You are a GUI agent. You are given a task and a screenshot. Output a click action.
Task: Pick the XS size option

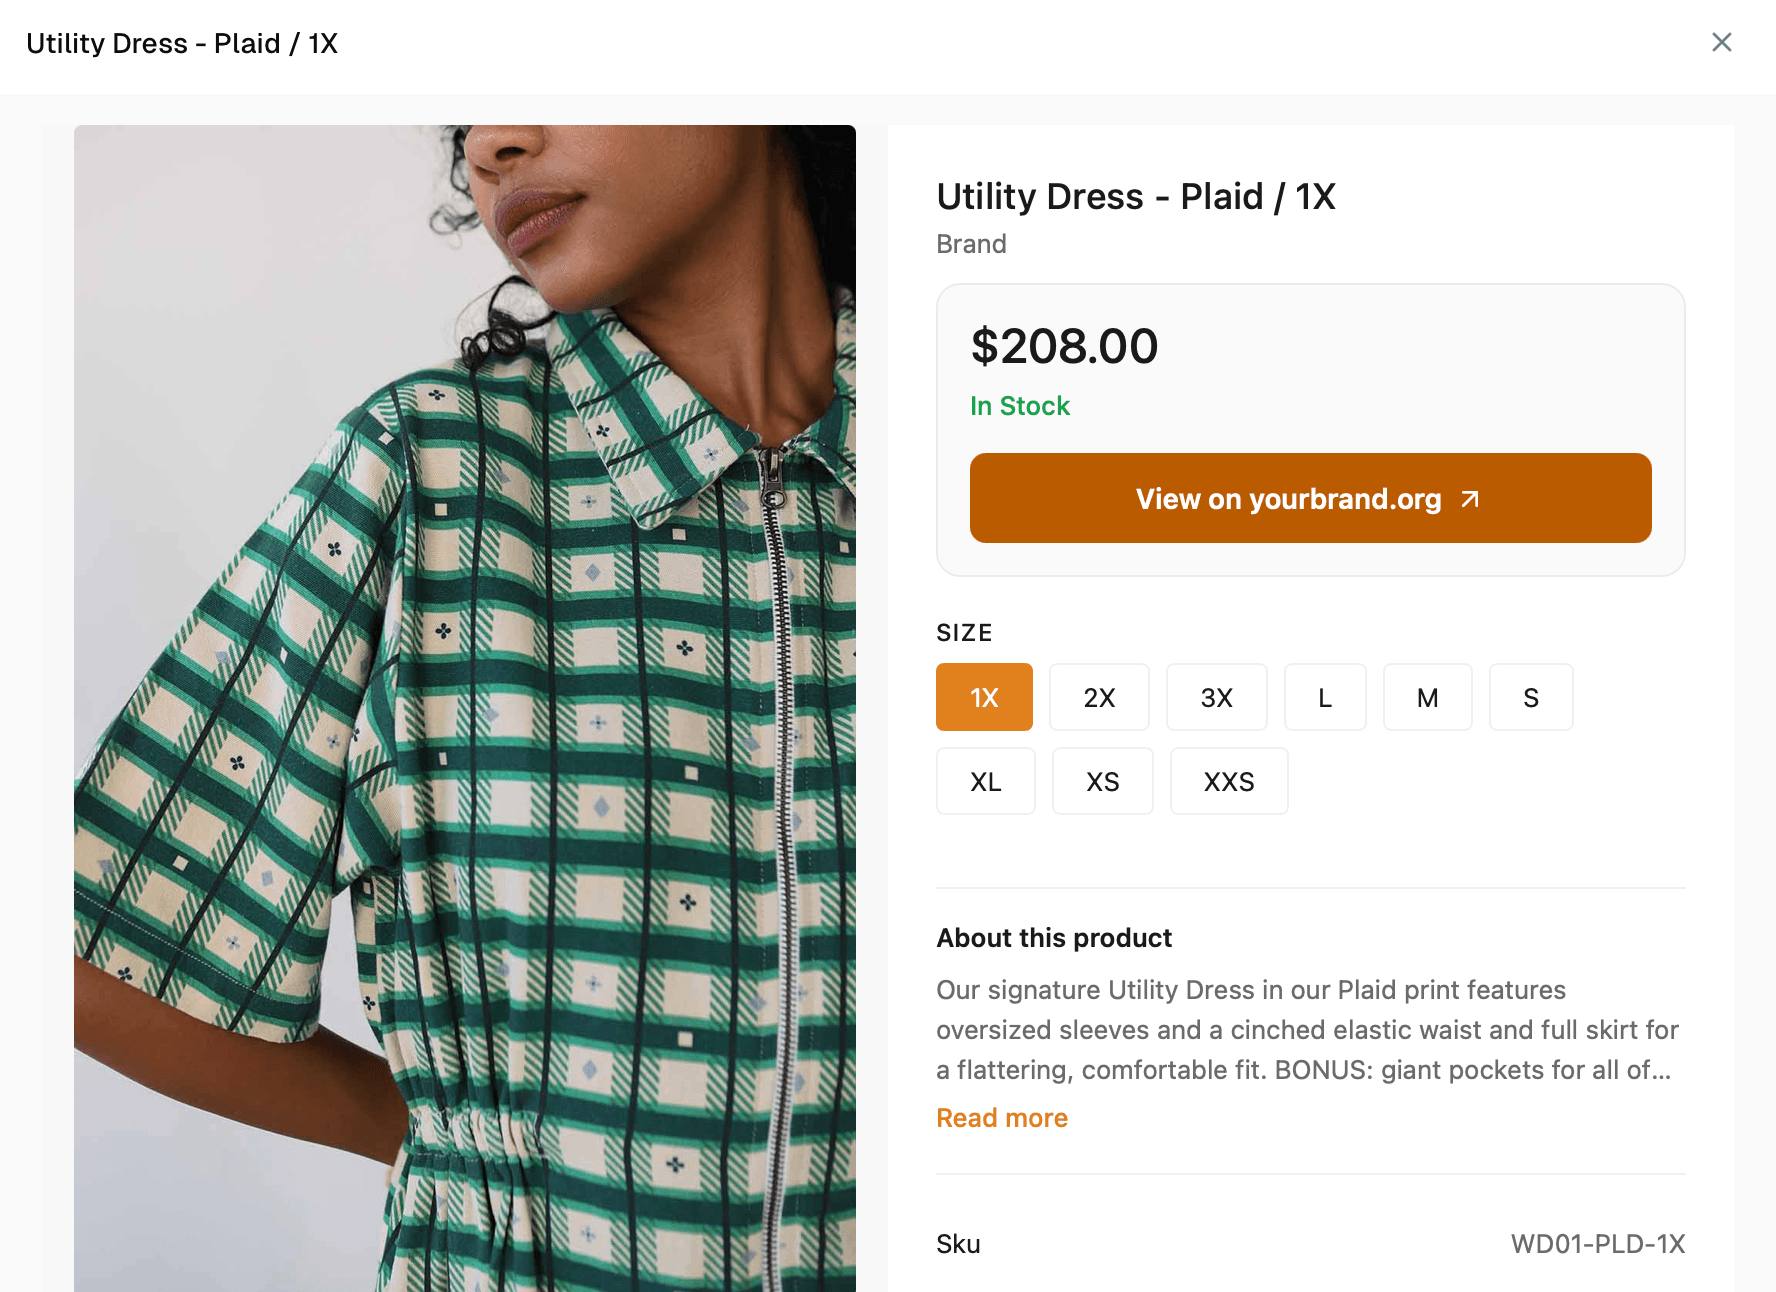click(1102, 782)
